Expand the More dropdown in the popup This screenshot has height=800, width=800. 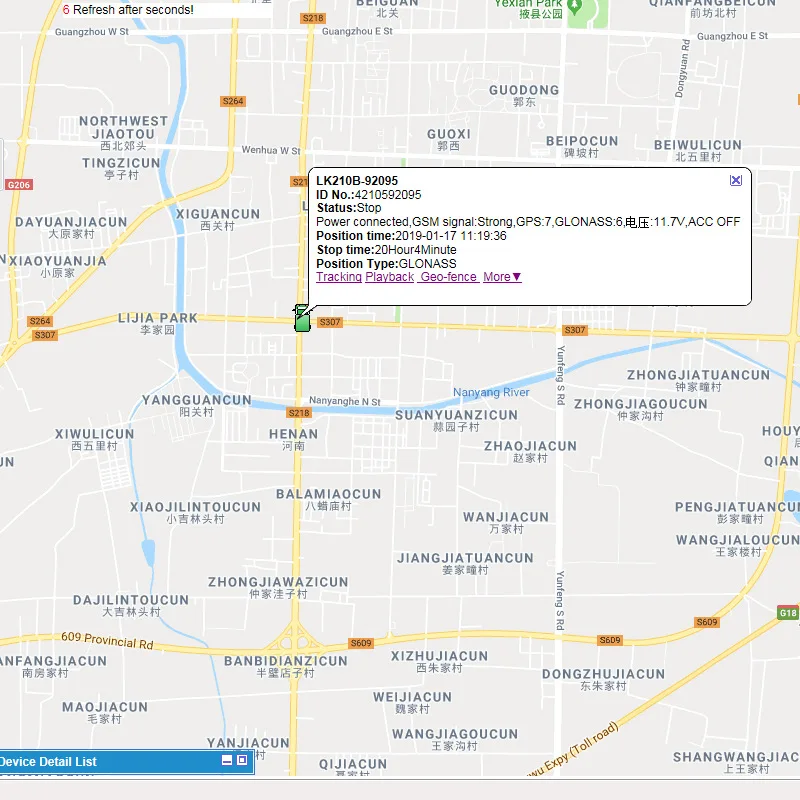click(x=502, y=277)
